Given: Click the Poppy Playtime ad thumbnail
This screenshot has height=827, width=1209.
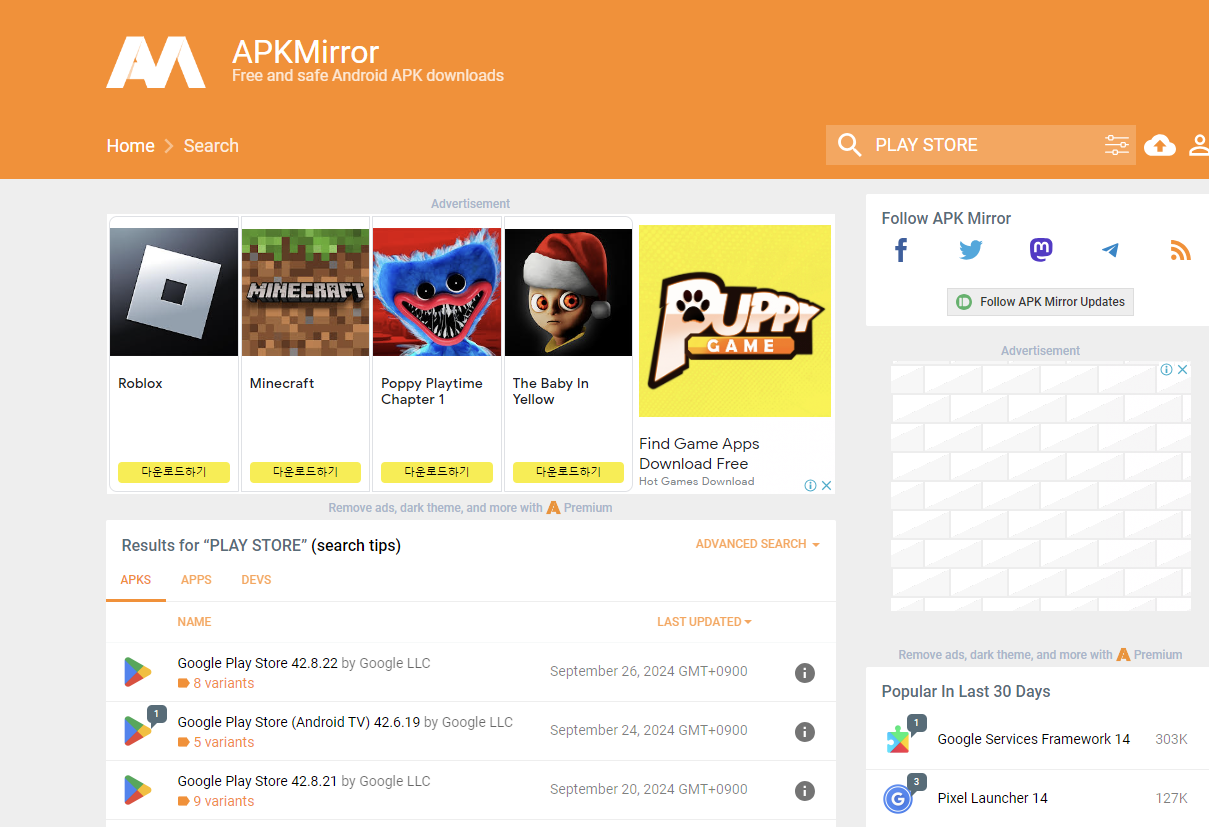Looking at the screenshot, I should [437, 292].
